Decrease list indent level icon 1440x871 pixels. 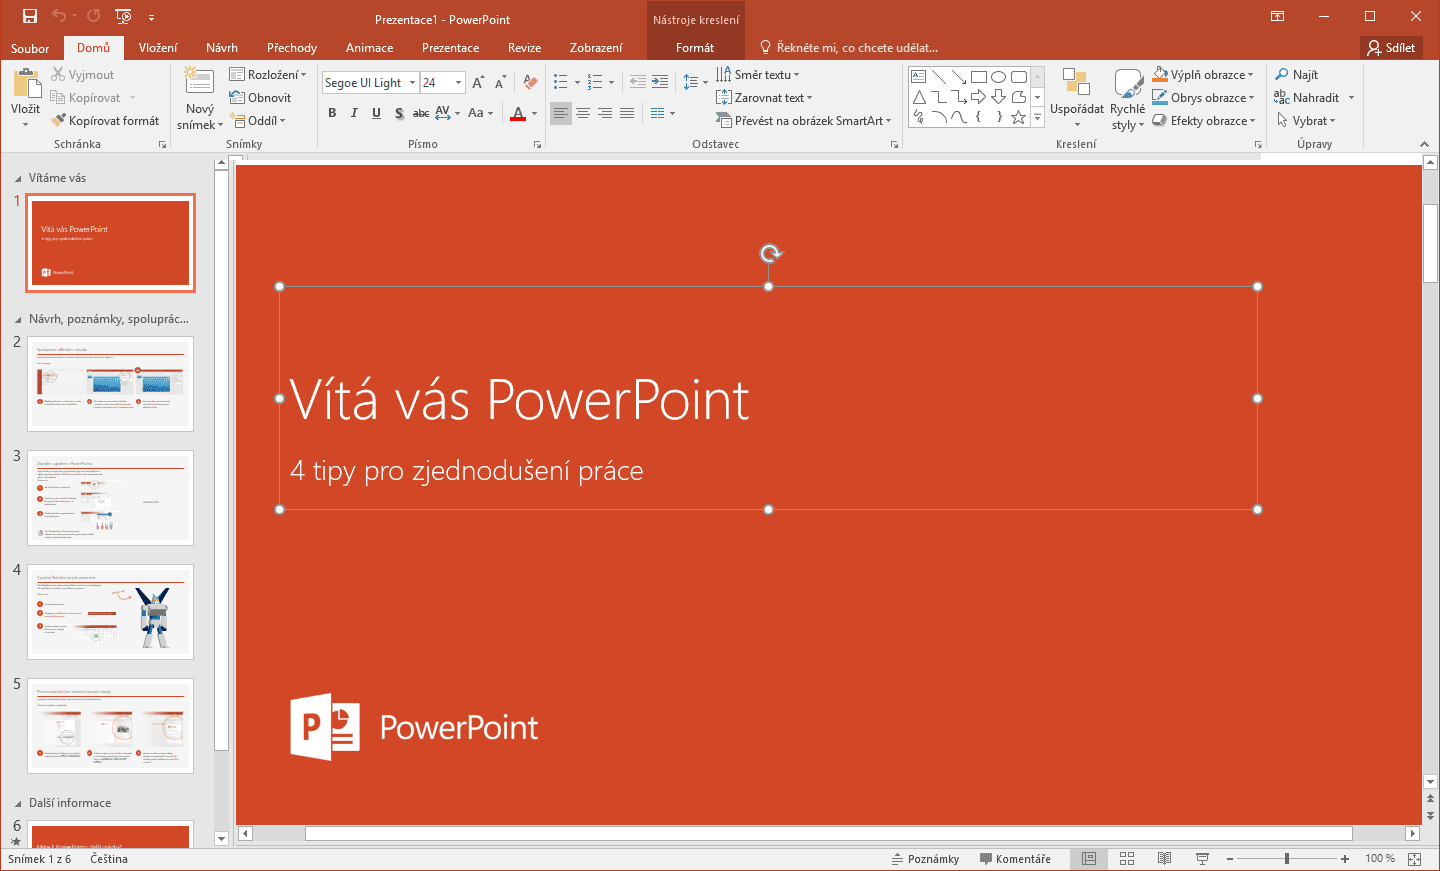pos(638,82)
